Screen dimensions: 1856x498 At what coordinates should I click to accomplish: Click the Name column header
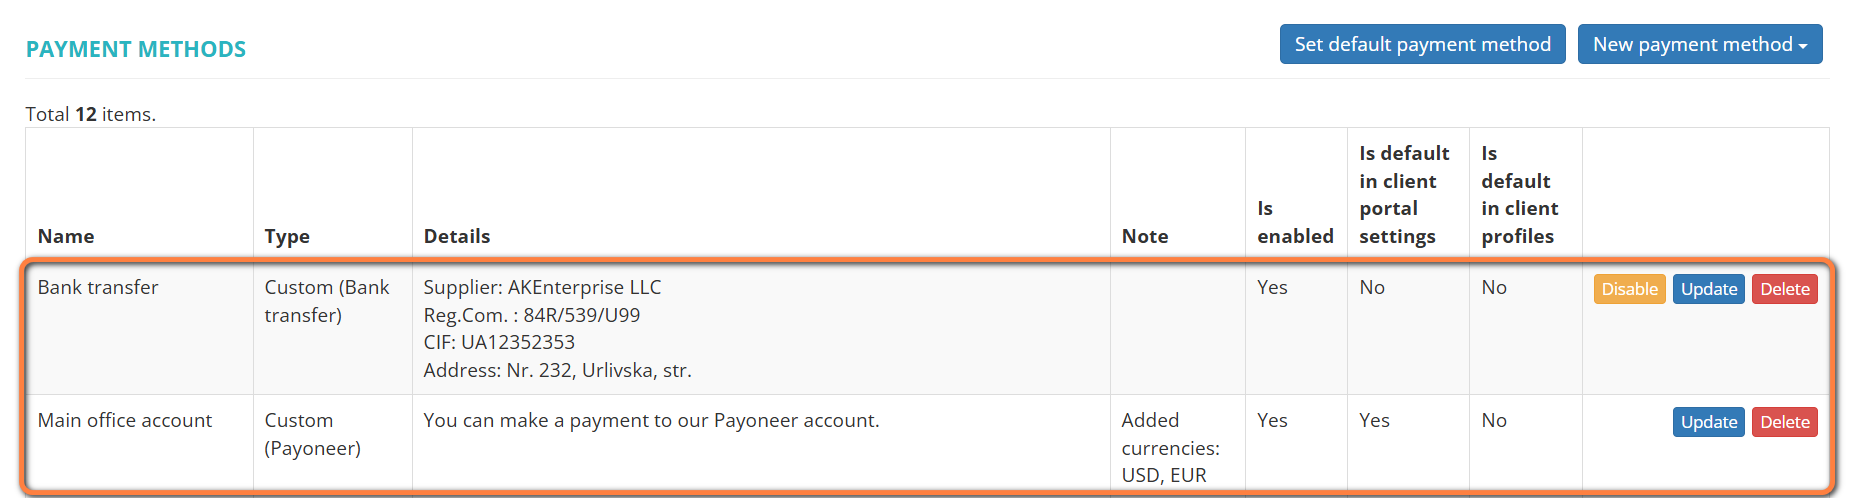(66, 236)
